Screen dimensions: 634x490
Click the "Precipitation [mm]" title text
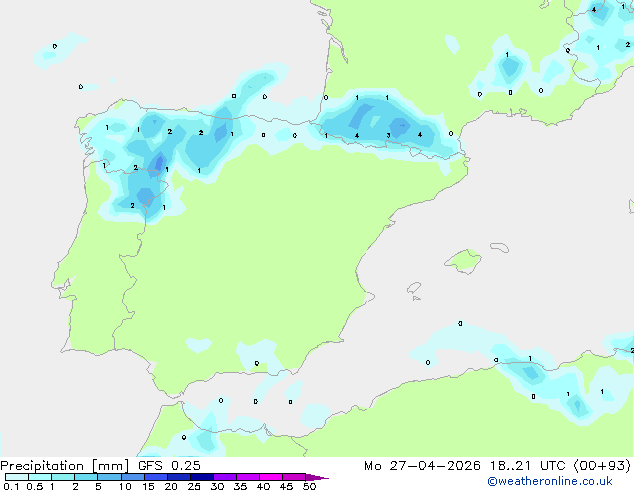pyautogui.click(x=64, y=466)
